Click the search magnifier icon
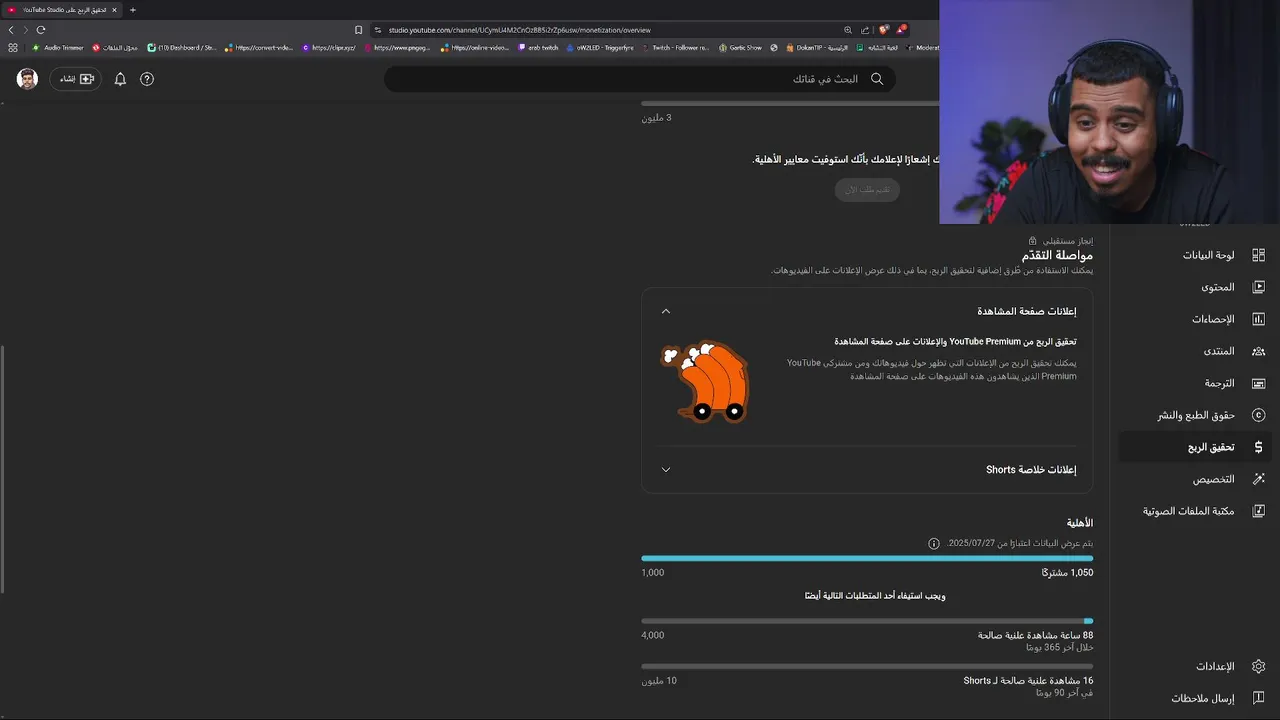 (x=877, y=79)
